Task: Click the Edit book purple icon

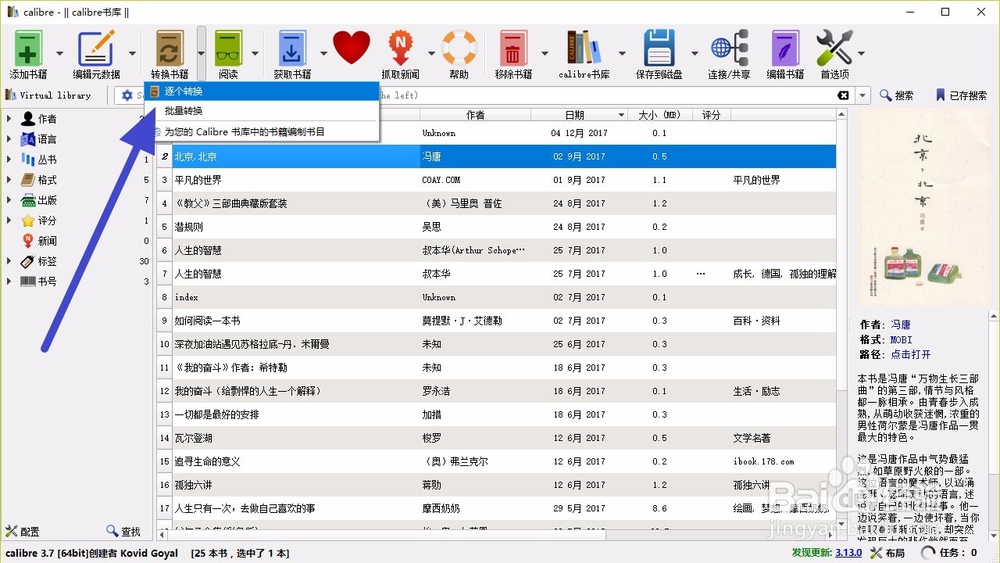Action: point(785,48)
